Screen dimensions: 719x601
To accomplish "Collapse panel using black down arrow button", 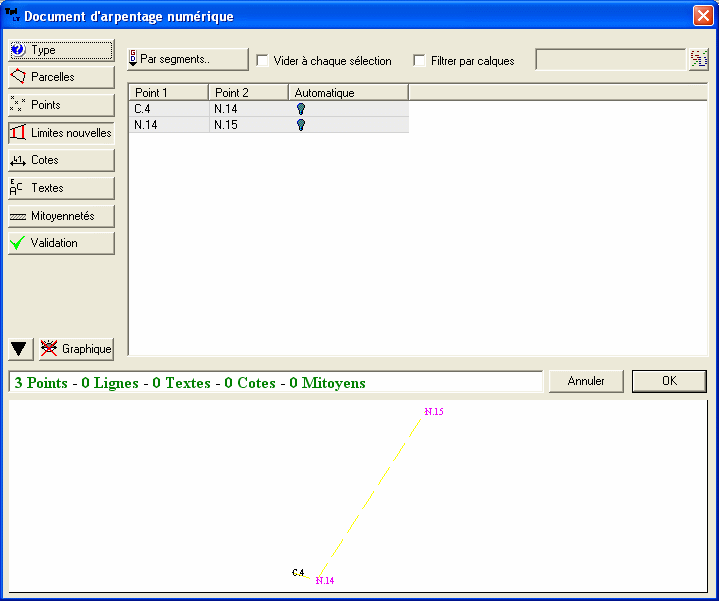I will coord(19,349).
